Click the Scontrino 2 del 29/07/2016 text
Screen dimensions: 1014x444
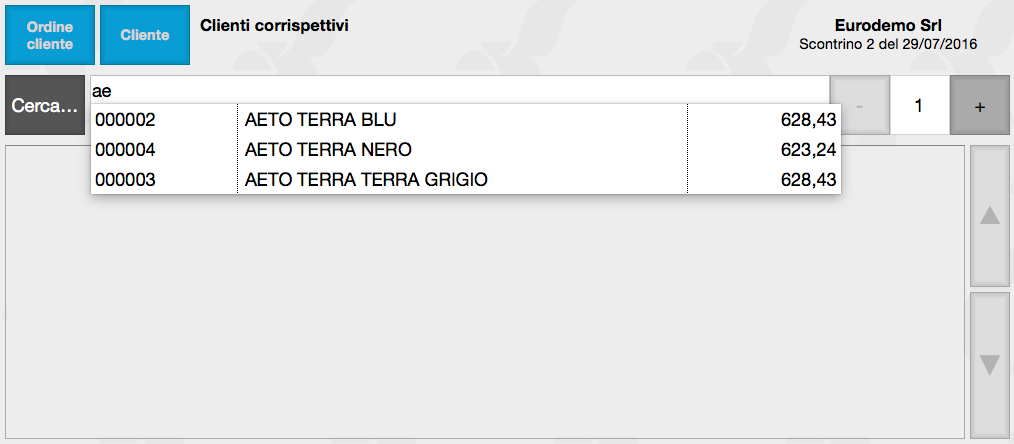(888, 45)
